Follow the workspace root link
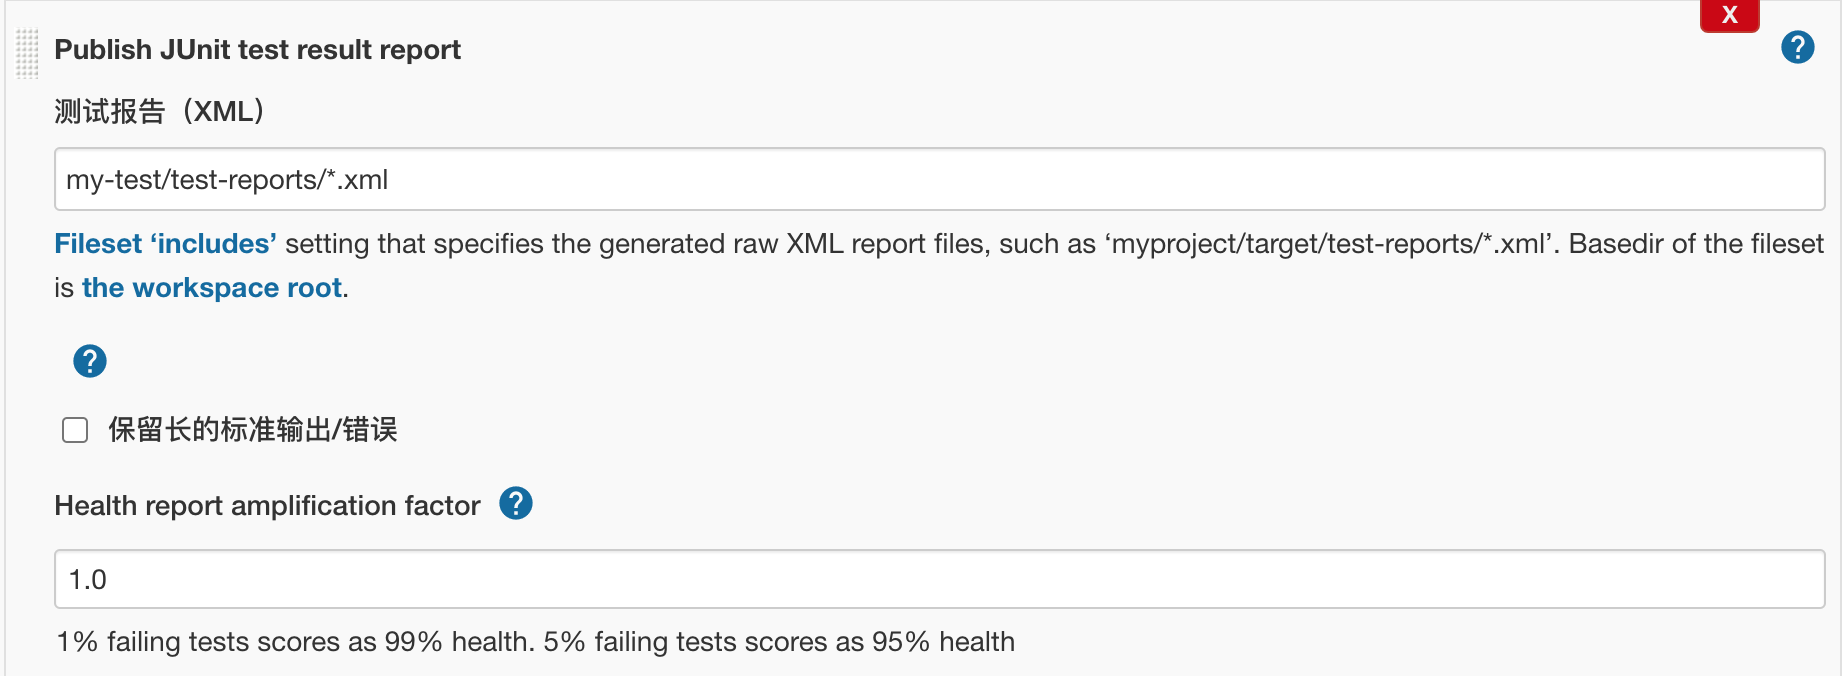The width and height of the screenshot is (1842, 676). click(x=212, y=288)
